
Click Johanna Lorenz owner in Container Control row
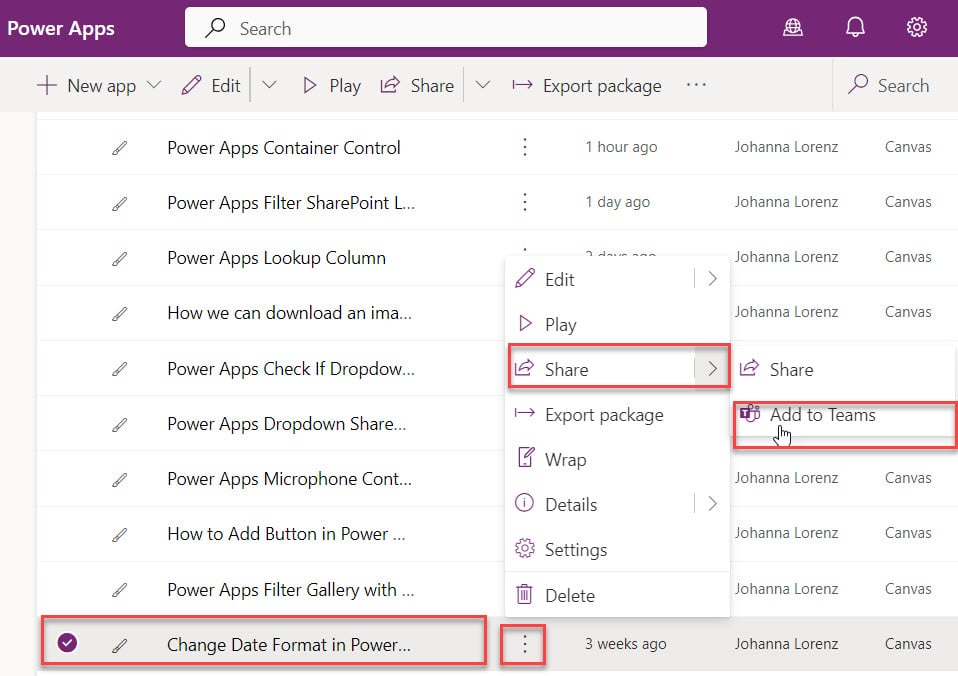tap(786, 147)
